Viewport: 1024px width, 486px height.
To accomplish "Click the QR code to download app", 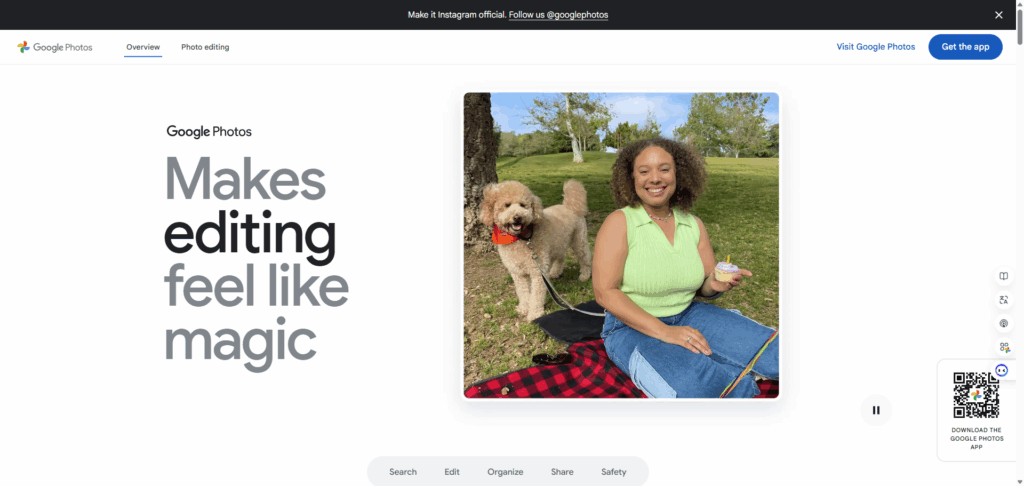I will [976, 395].
